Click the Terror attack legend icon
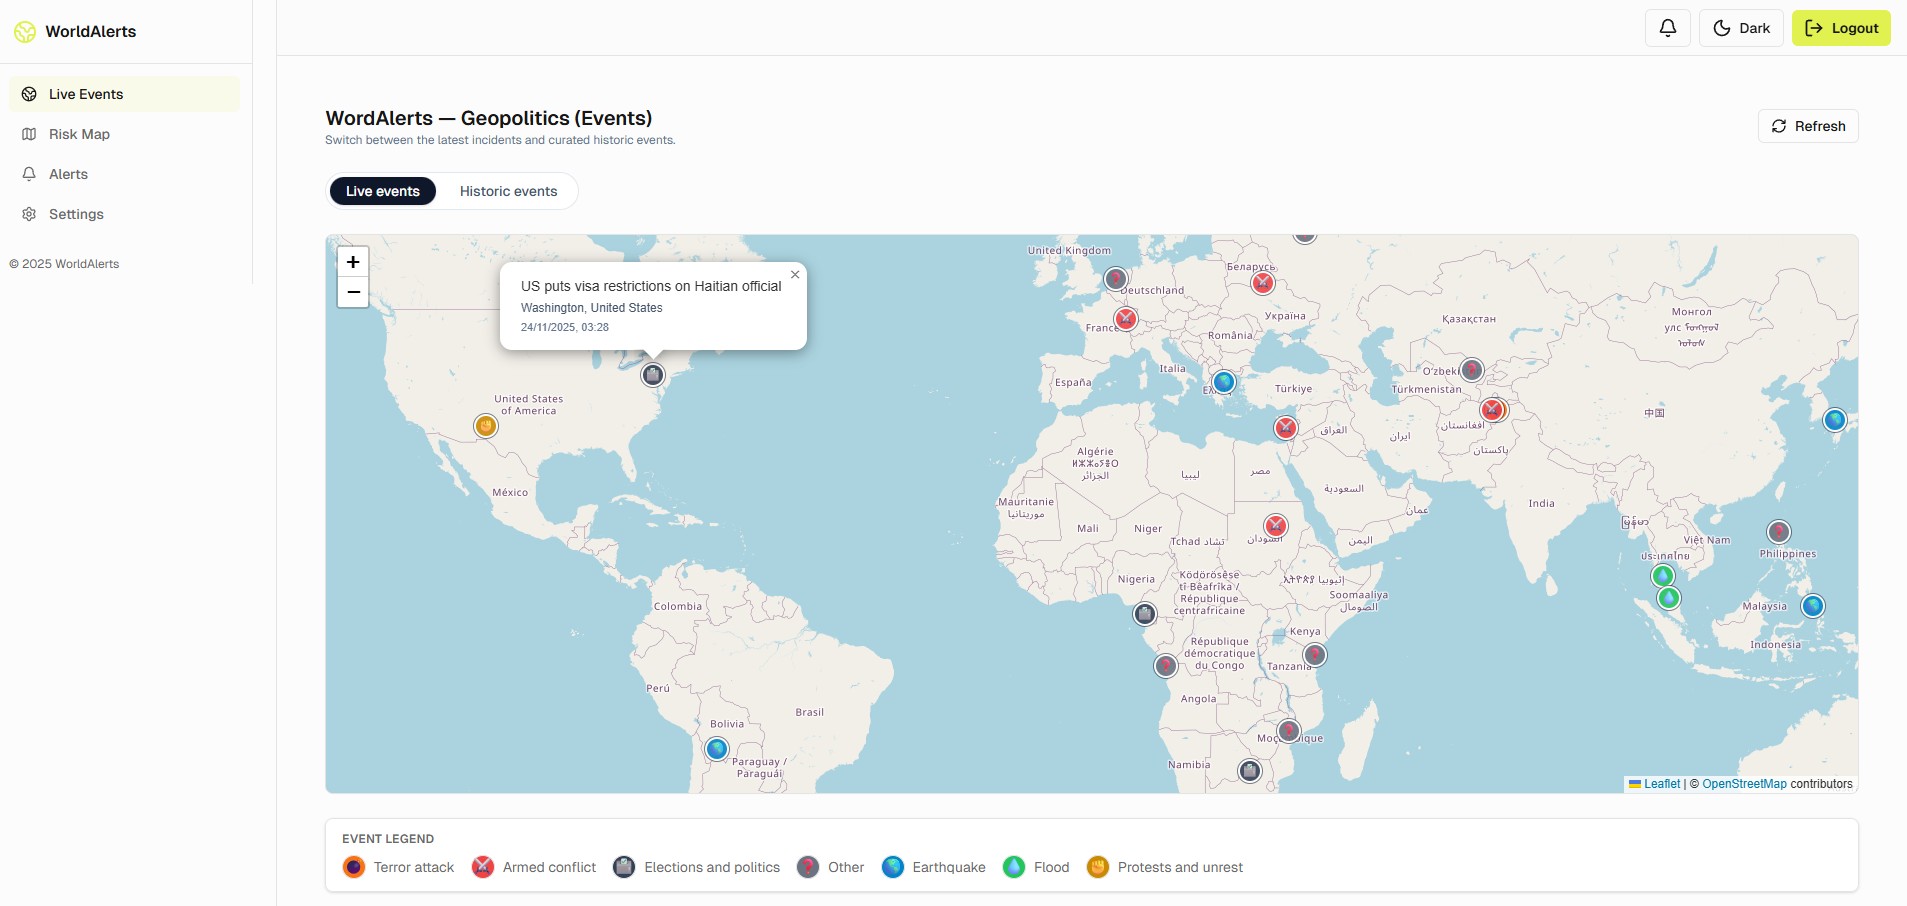The height and width of the screenshot is (906, 1907). point(352,867)
